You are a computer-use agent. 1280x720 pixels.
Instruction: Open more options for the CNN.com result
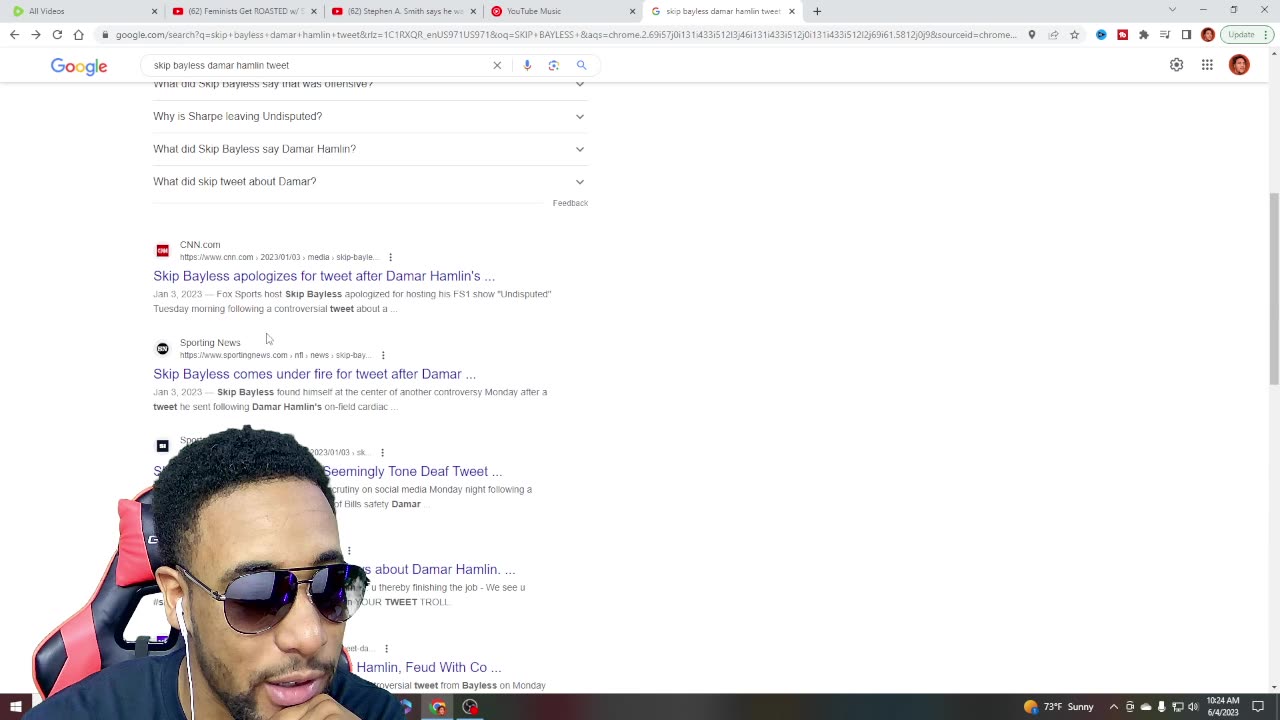390,257
